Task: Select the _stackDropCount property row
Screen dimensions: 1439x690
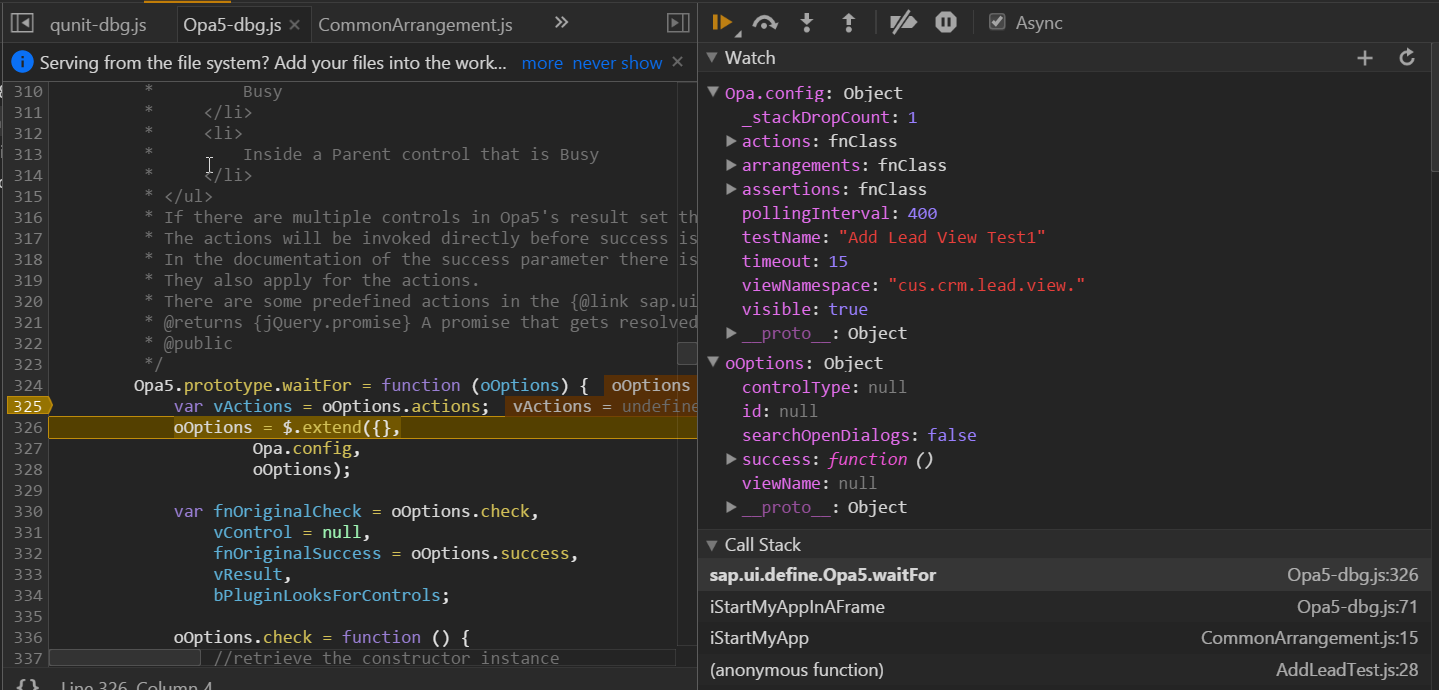Action: pyautogui.click(x=829, y=117)
